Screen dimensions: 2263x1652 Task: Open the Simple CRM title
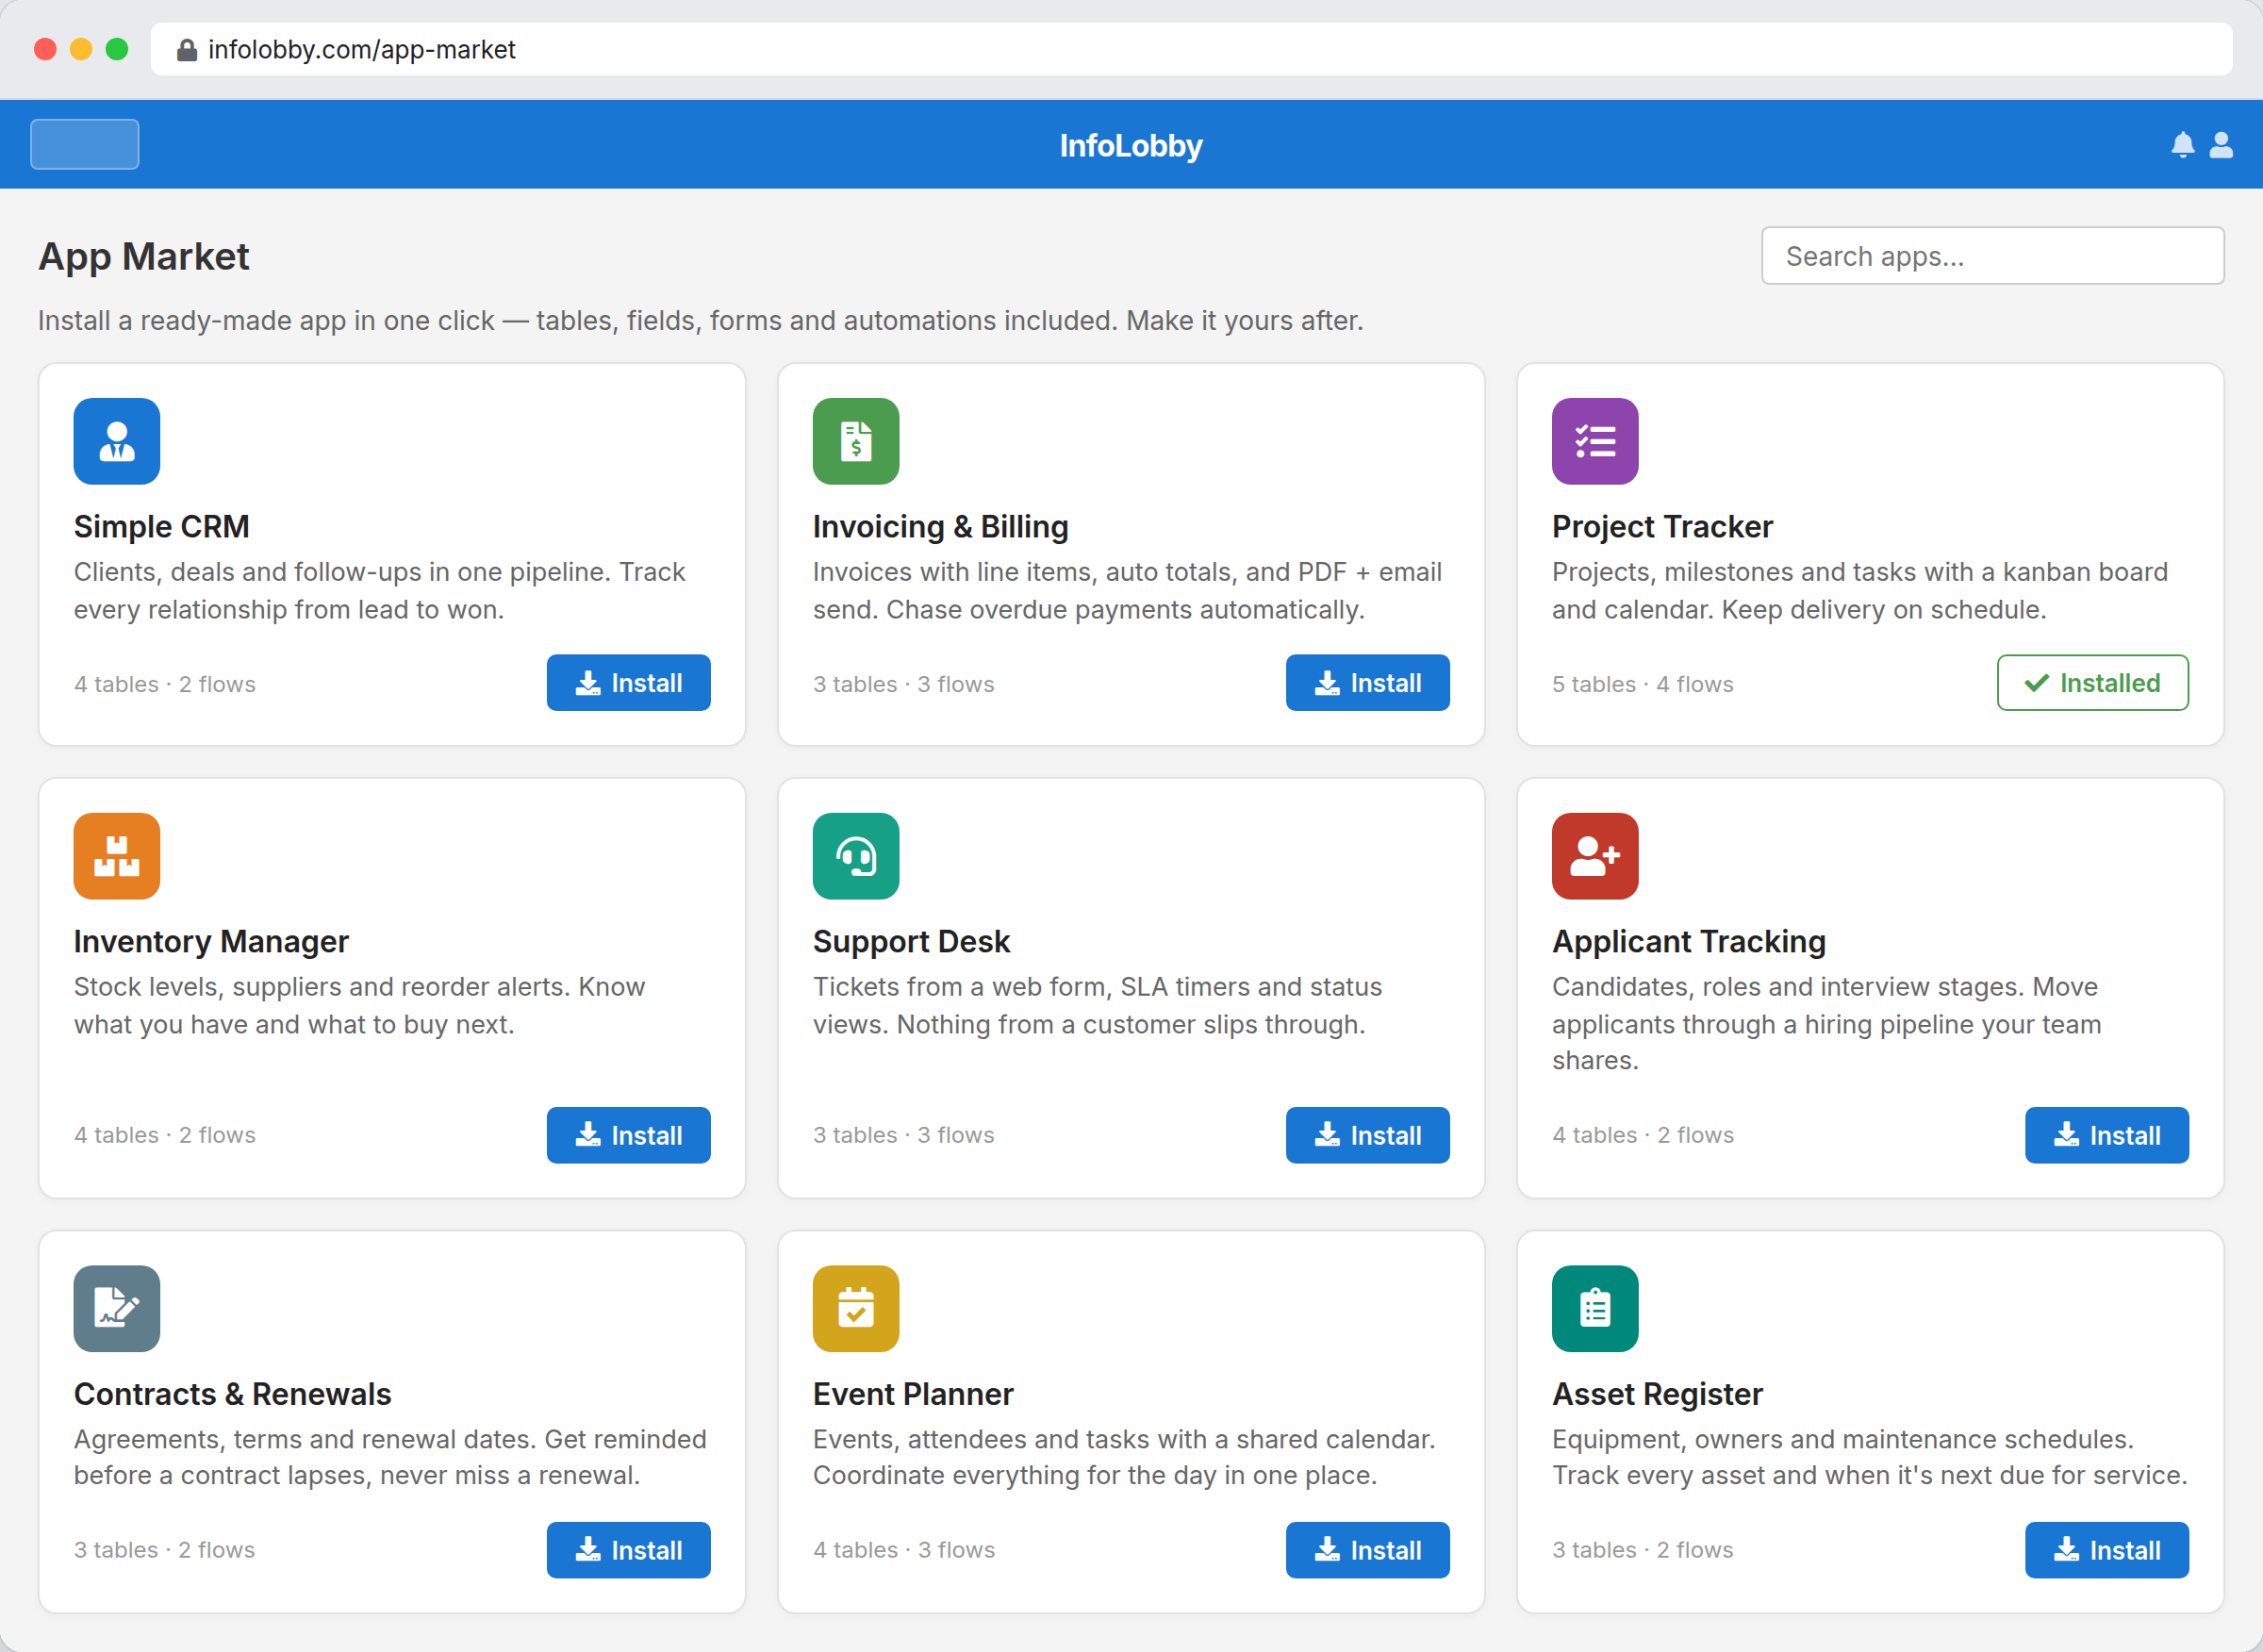click(162, 527)
